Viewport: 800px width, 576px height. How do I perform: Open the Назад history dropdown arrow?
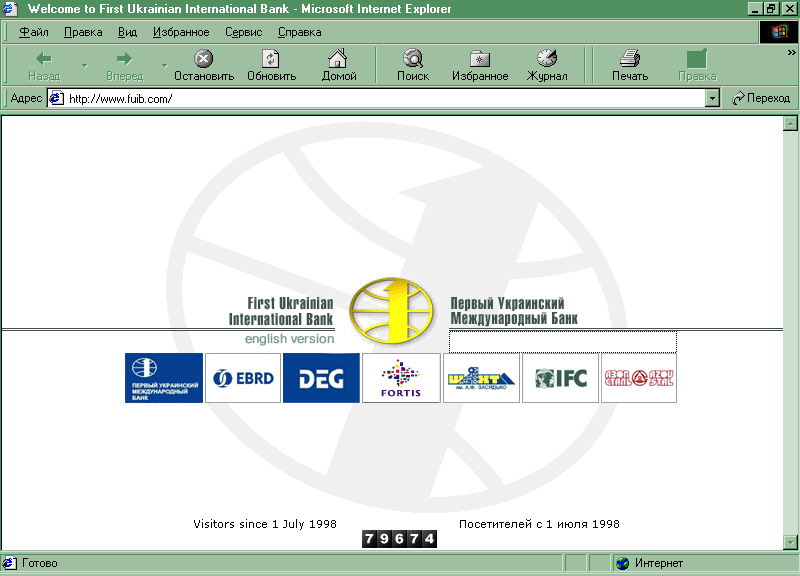(85, 66)
